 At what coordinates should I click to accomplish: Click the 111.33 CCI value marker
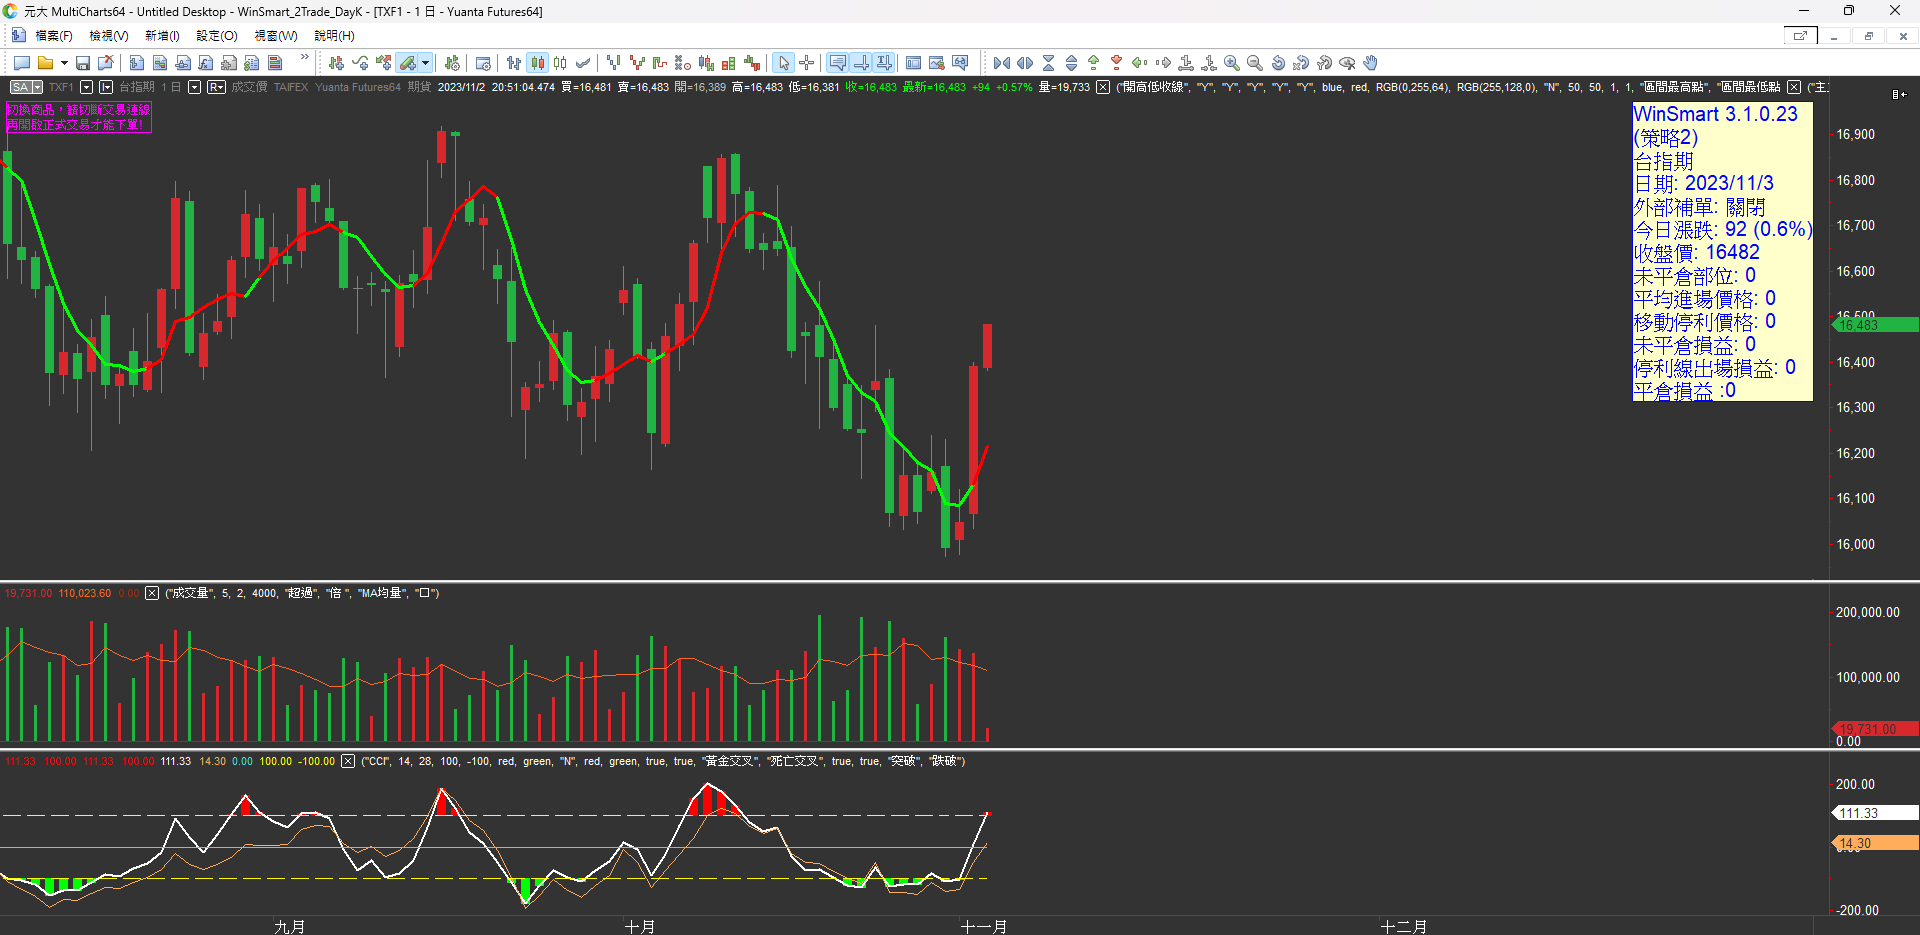pos(1874,813)
